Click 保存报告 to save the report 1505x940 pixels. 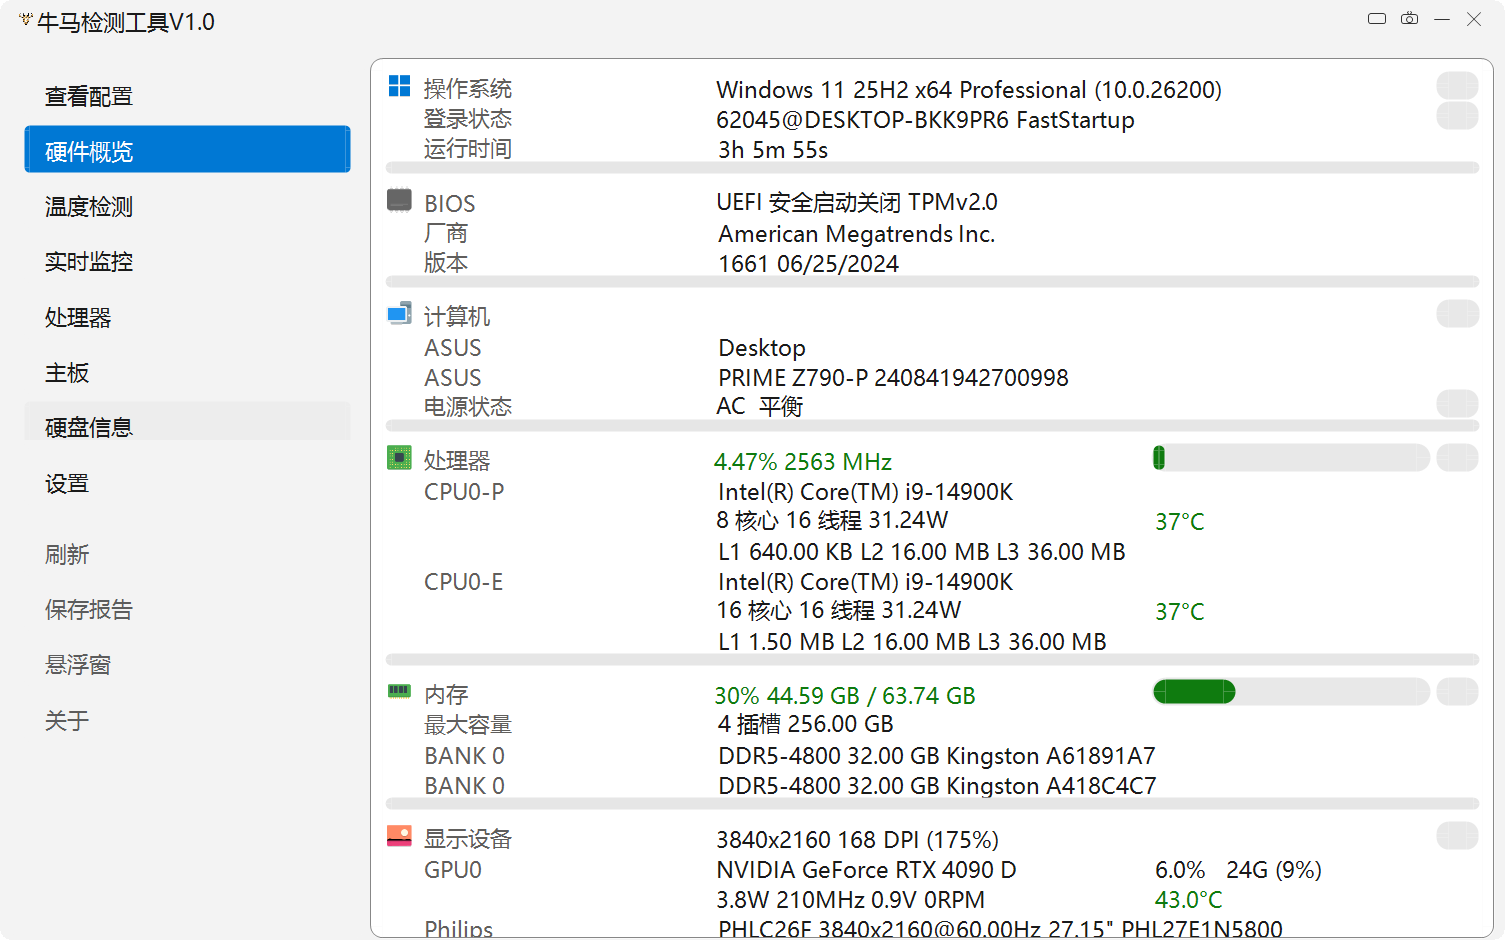click(x=89, y=610)
